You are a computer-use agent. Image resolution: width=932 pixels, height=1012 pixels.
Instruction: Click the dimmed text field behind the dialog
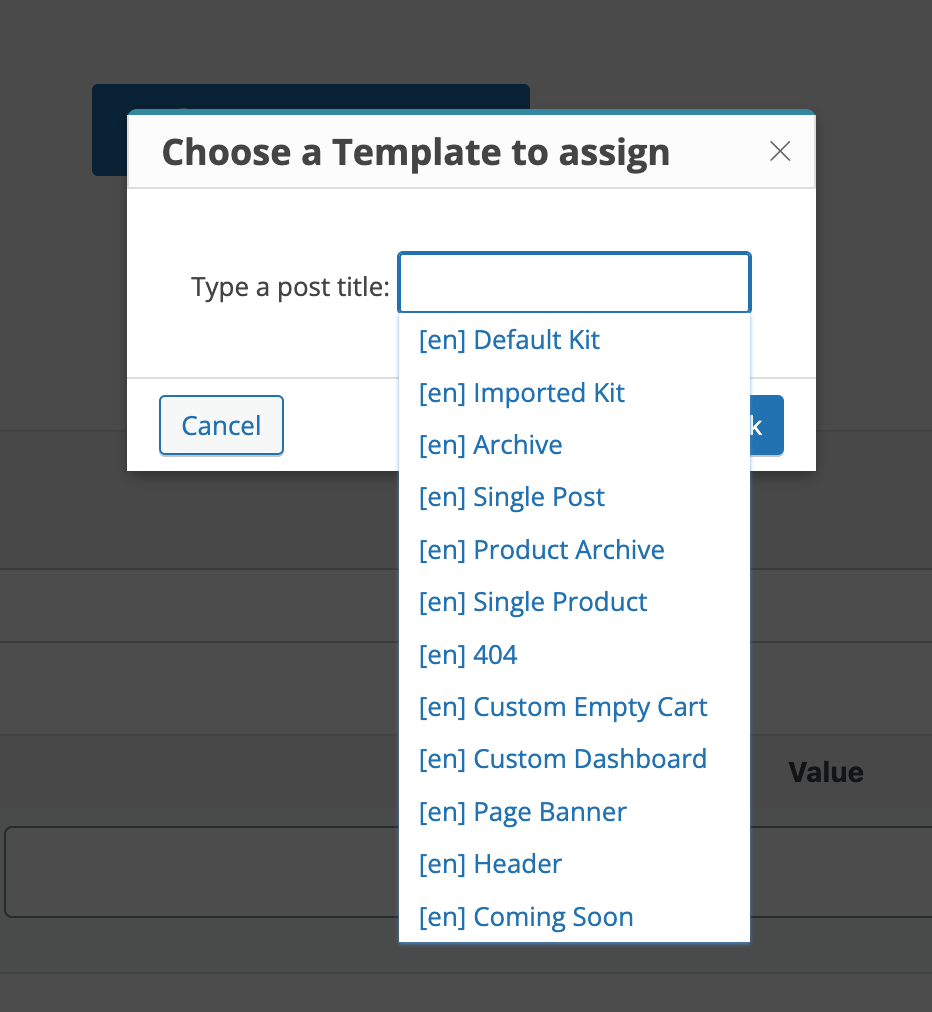(201, 872)
